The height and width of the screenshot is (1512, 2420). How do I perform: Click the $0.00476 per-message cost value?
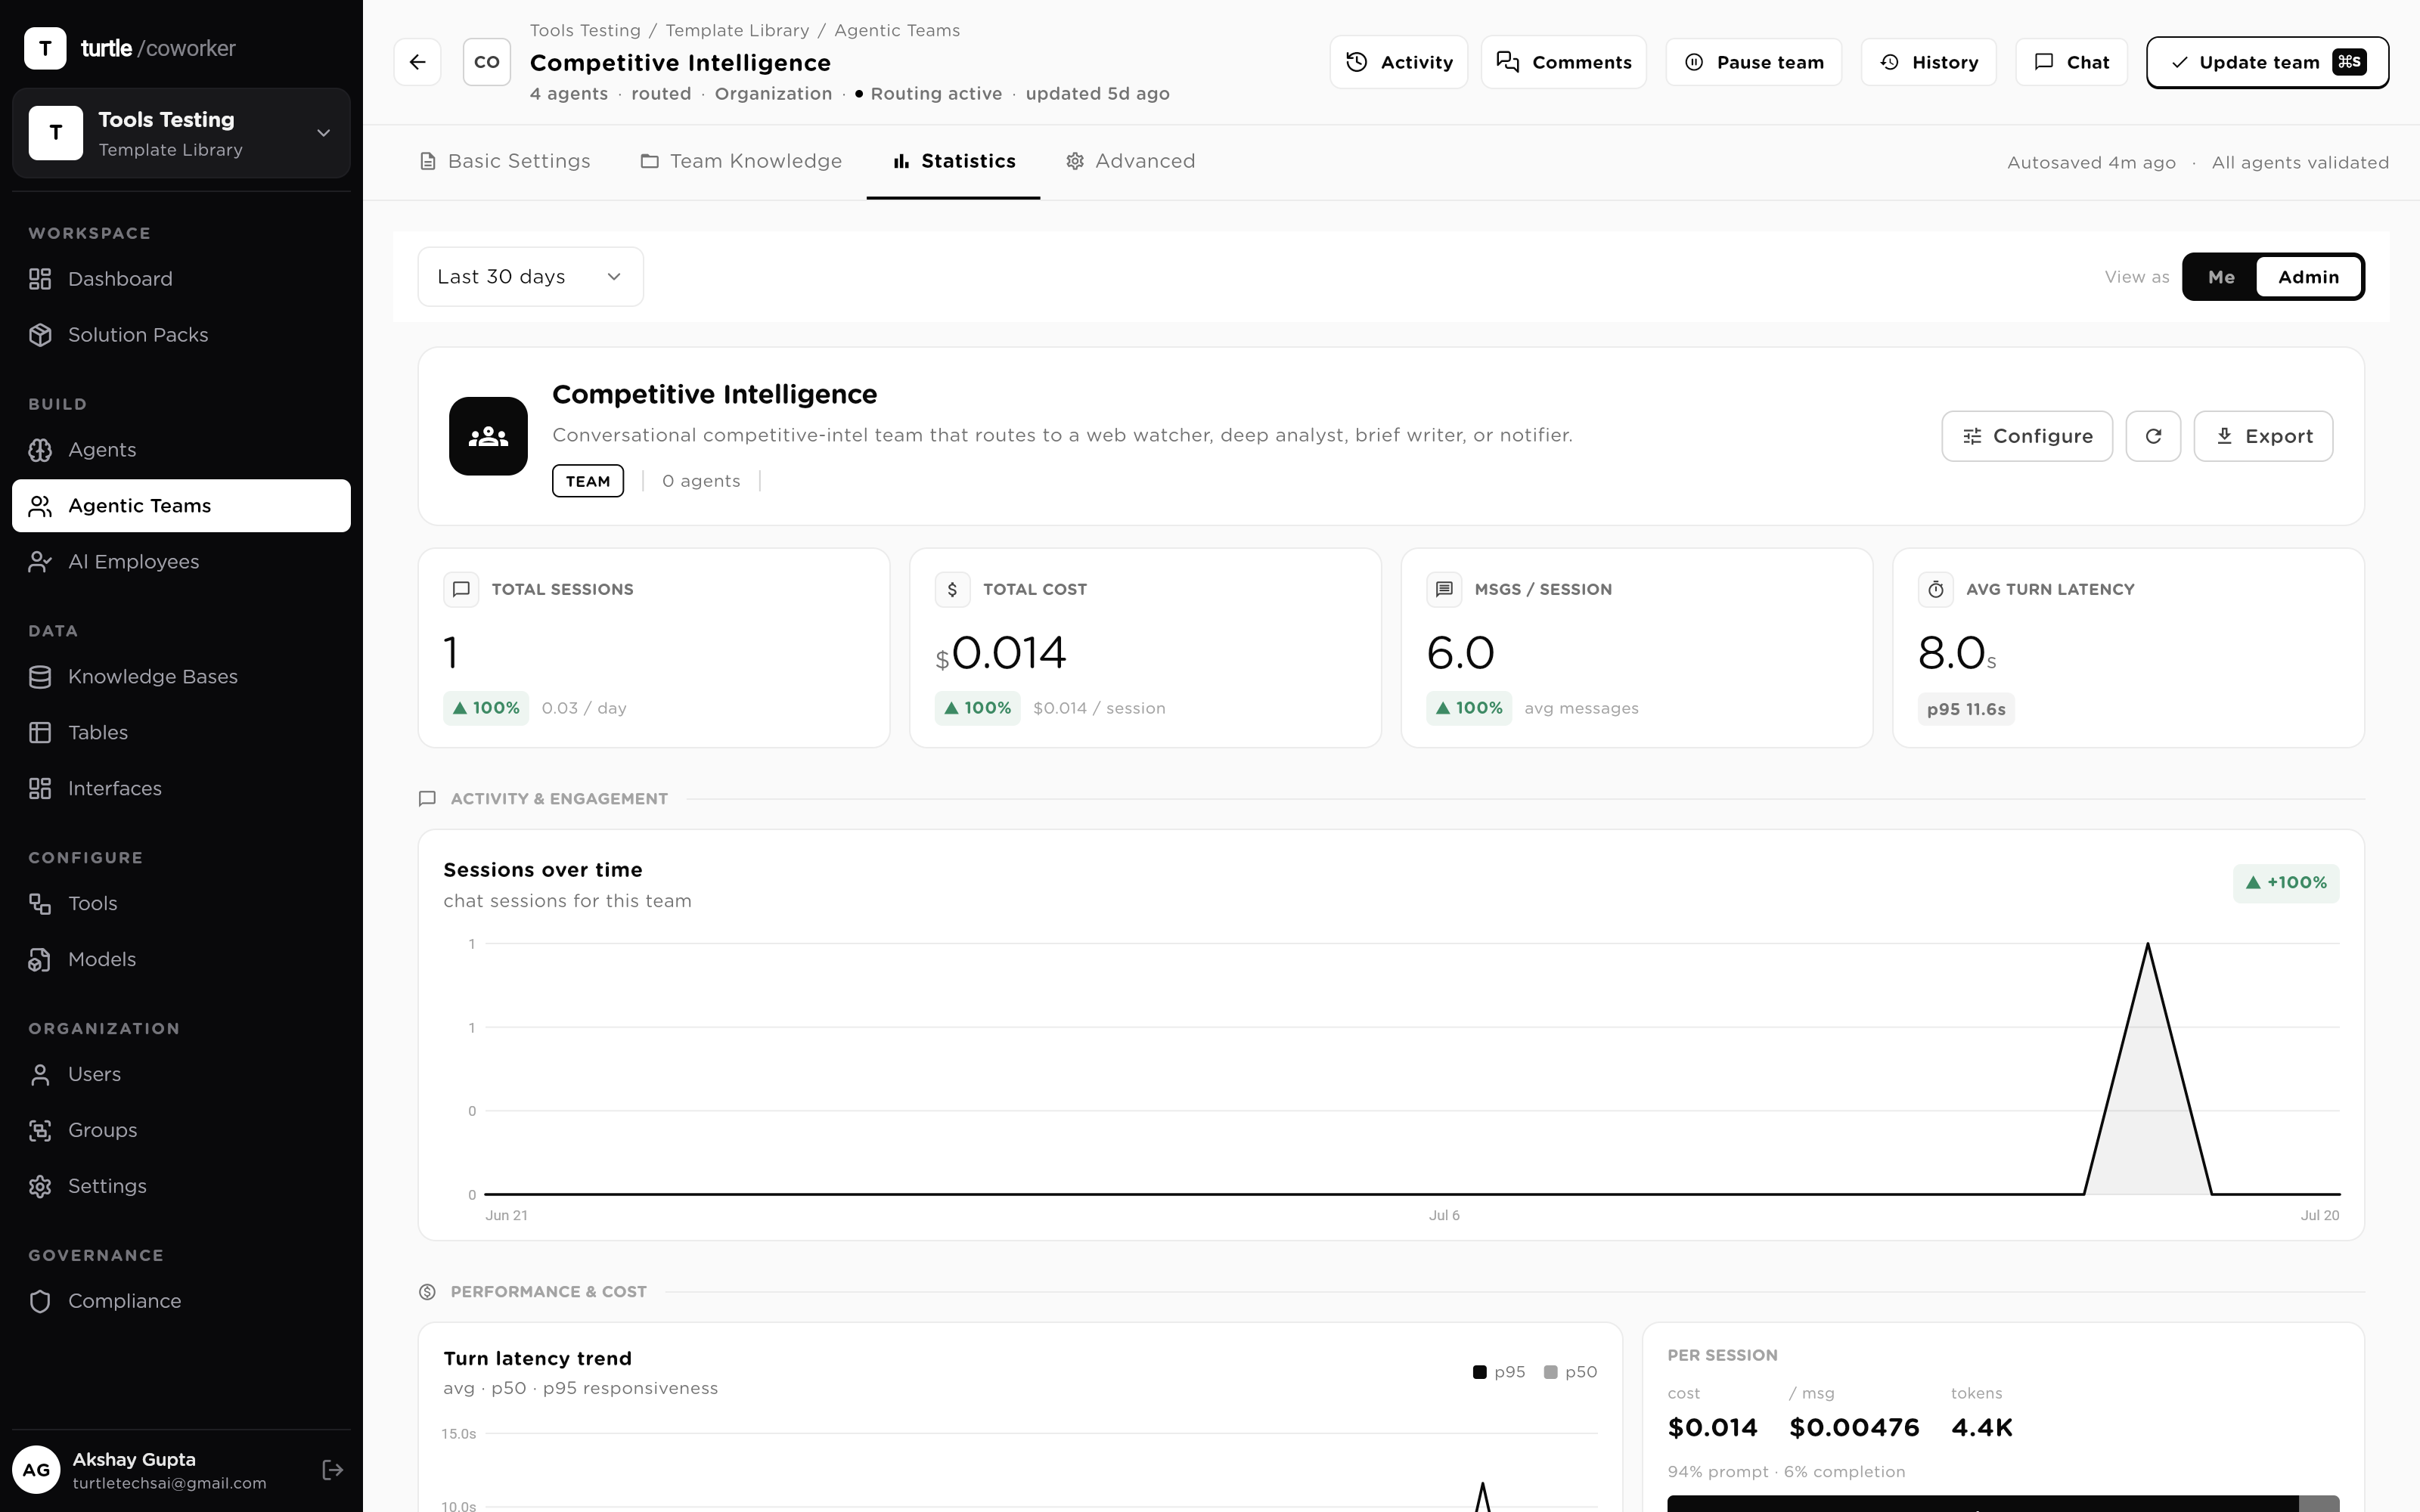point(1854,1427)
